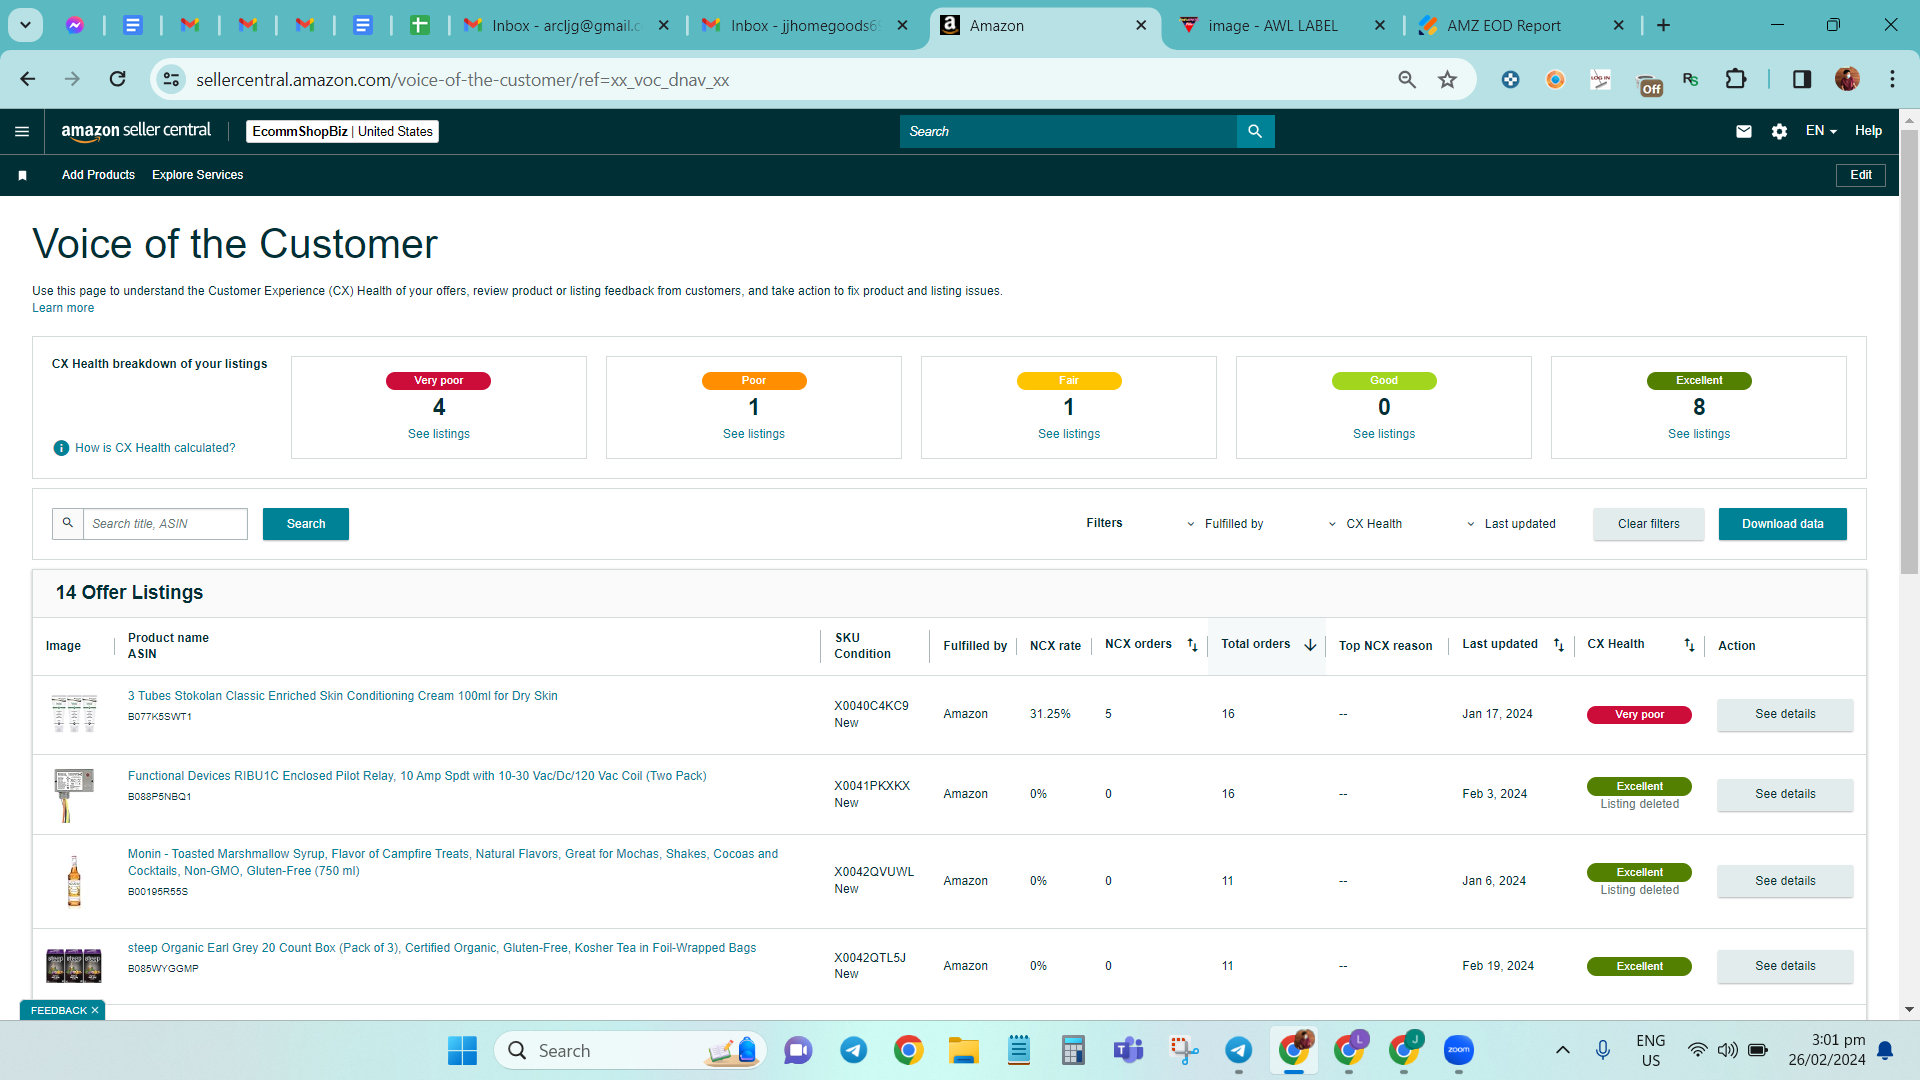Click See listings under Excellent

point(1699,434)
